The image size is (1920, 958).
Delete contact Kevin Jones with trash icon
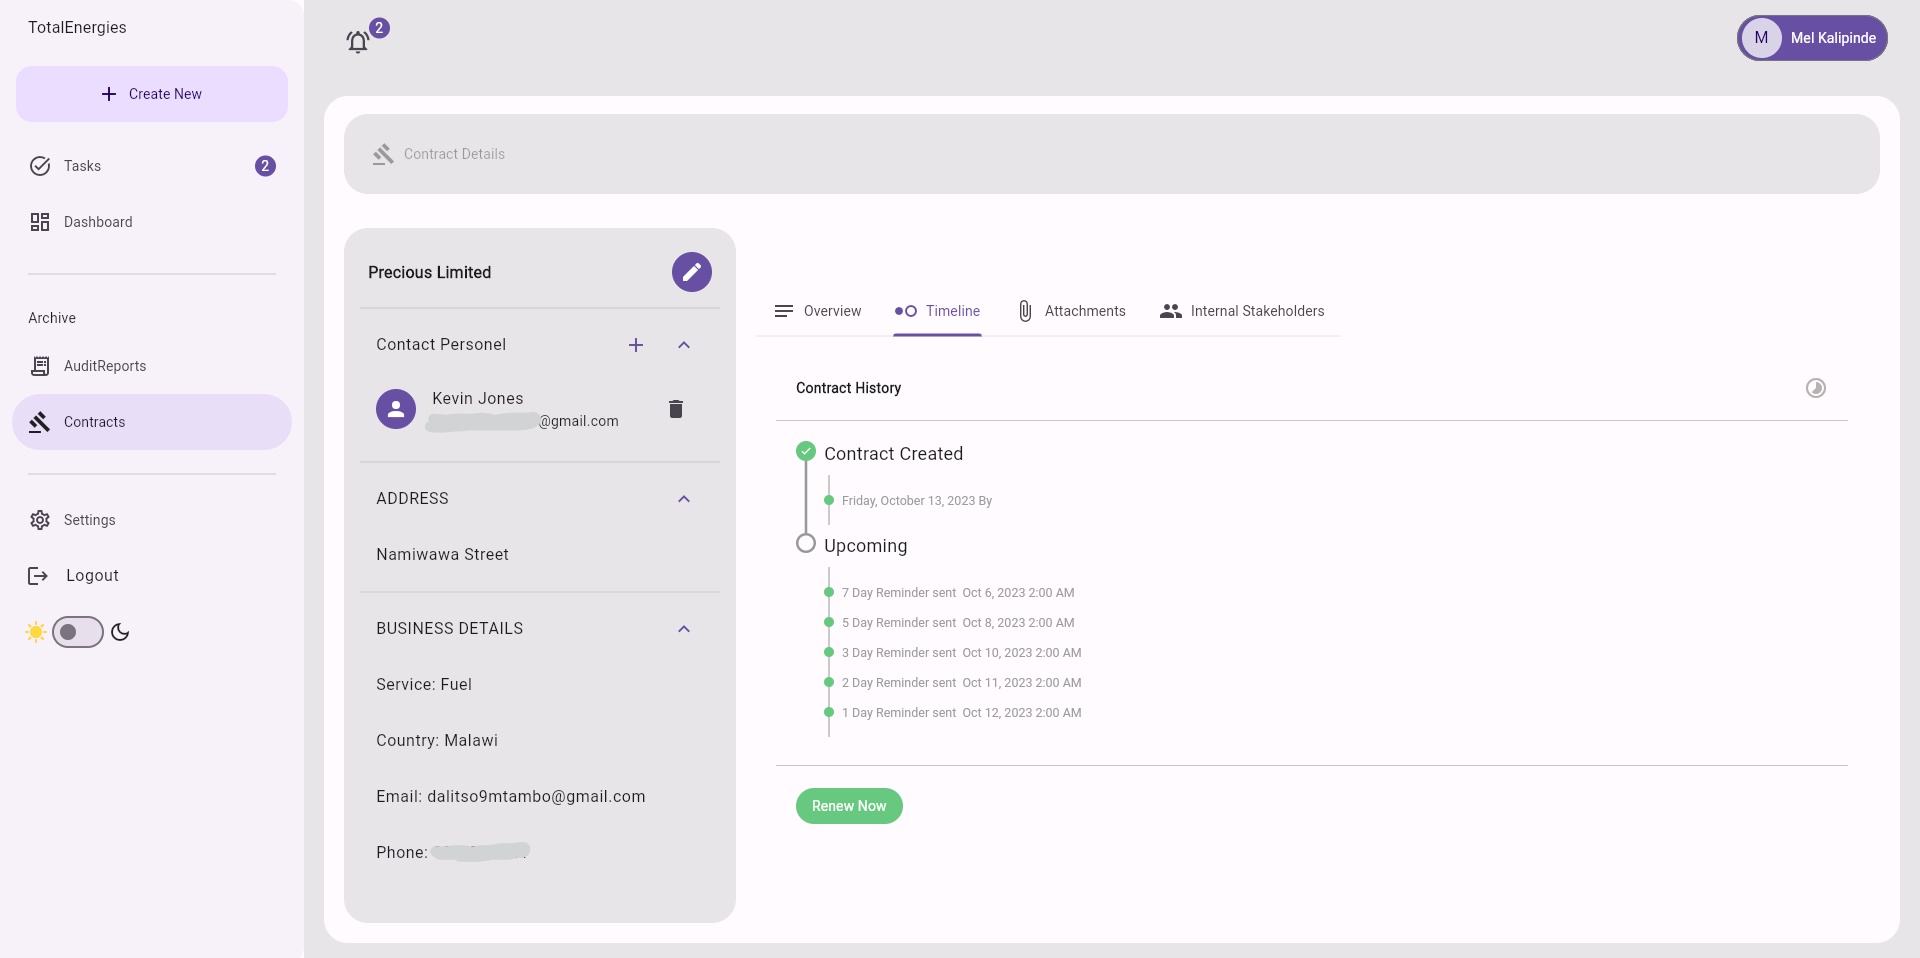[676, 409]
